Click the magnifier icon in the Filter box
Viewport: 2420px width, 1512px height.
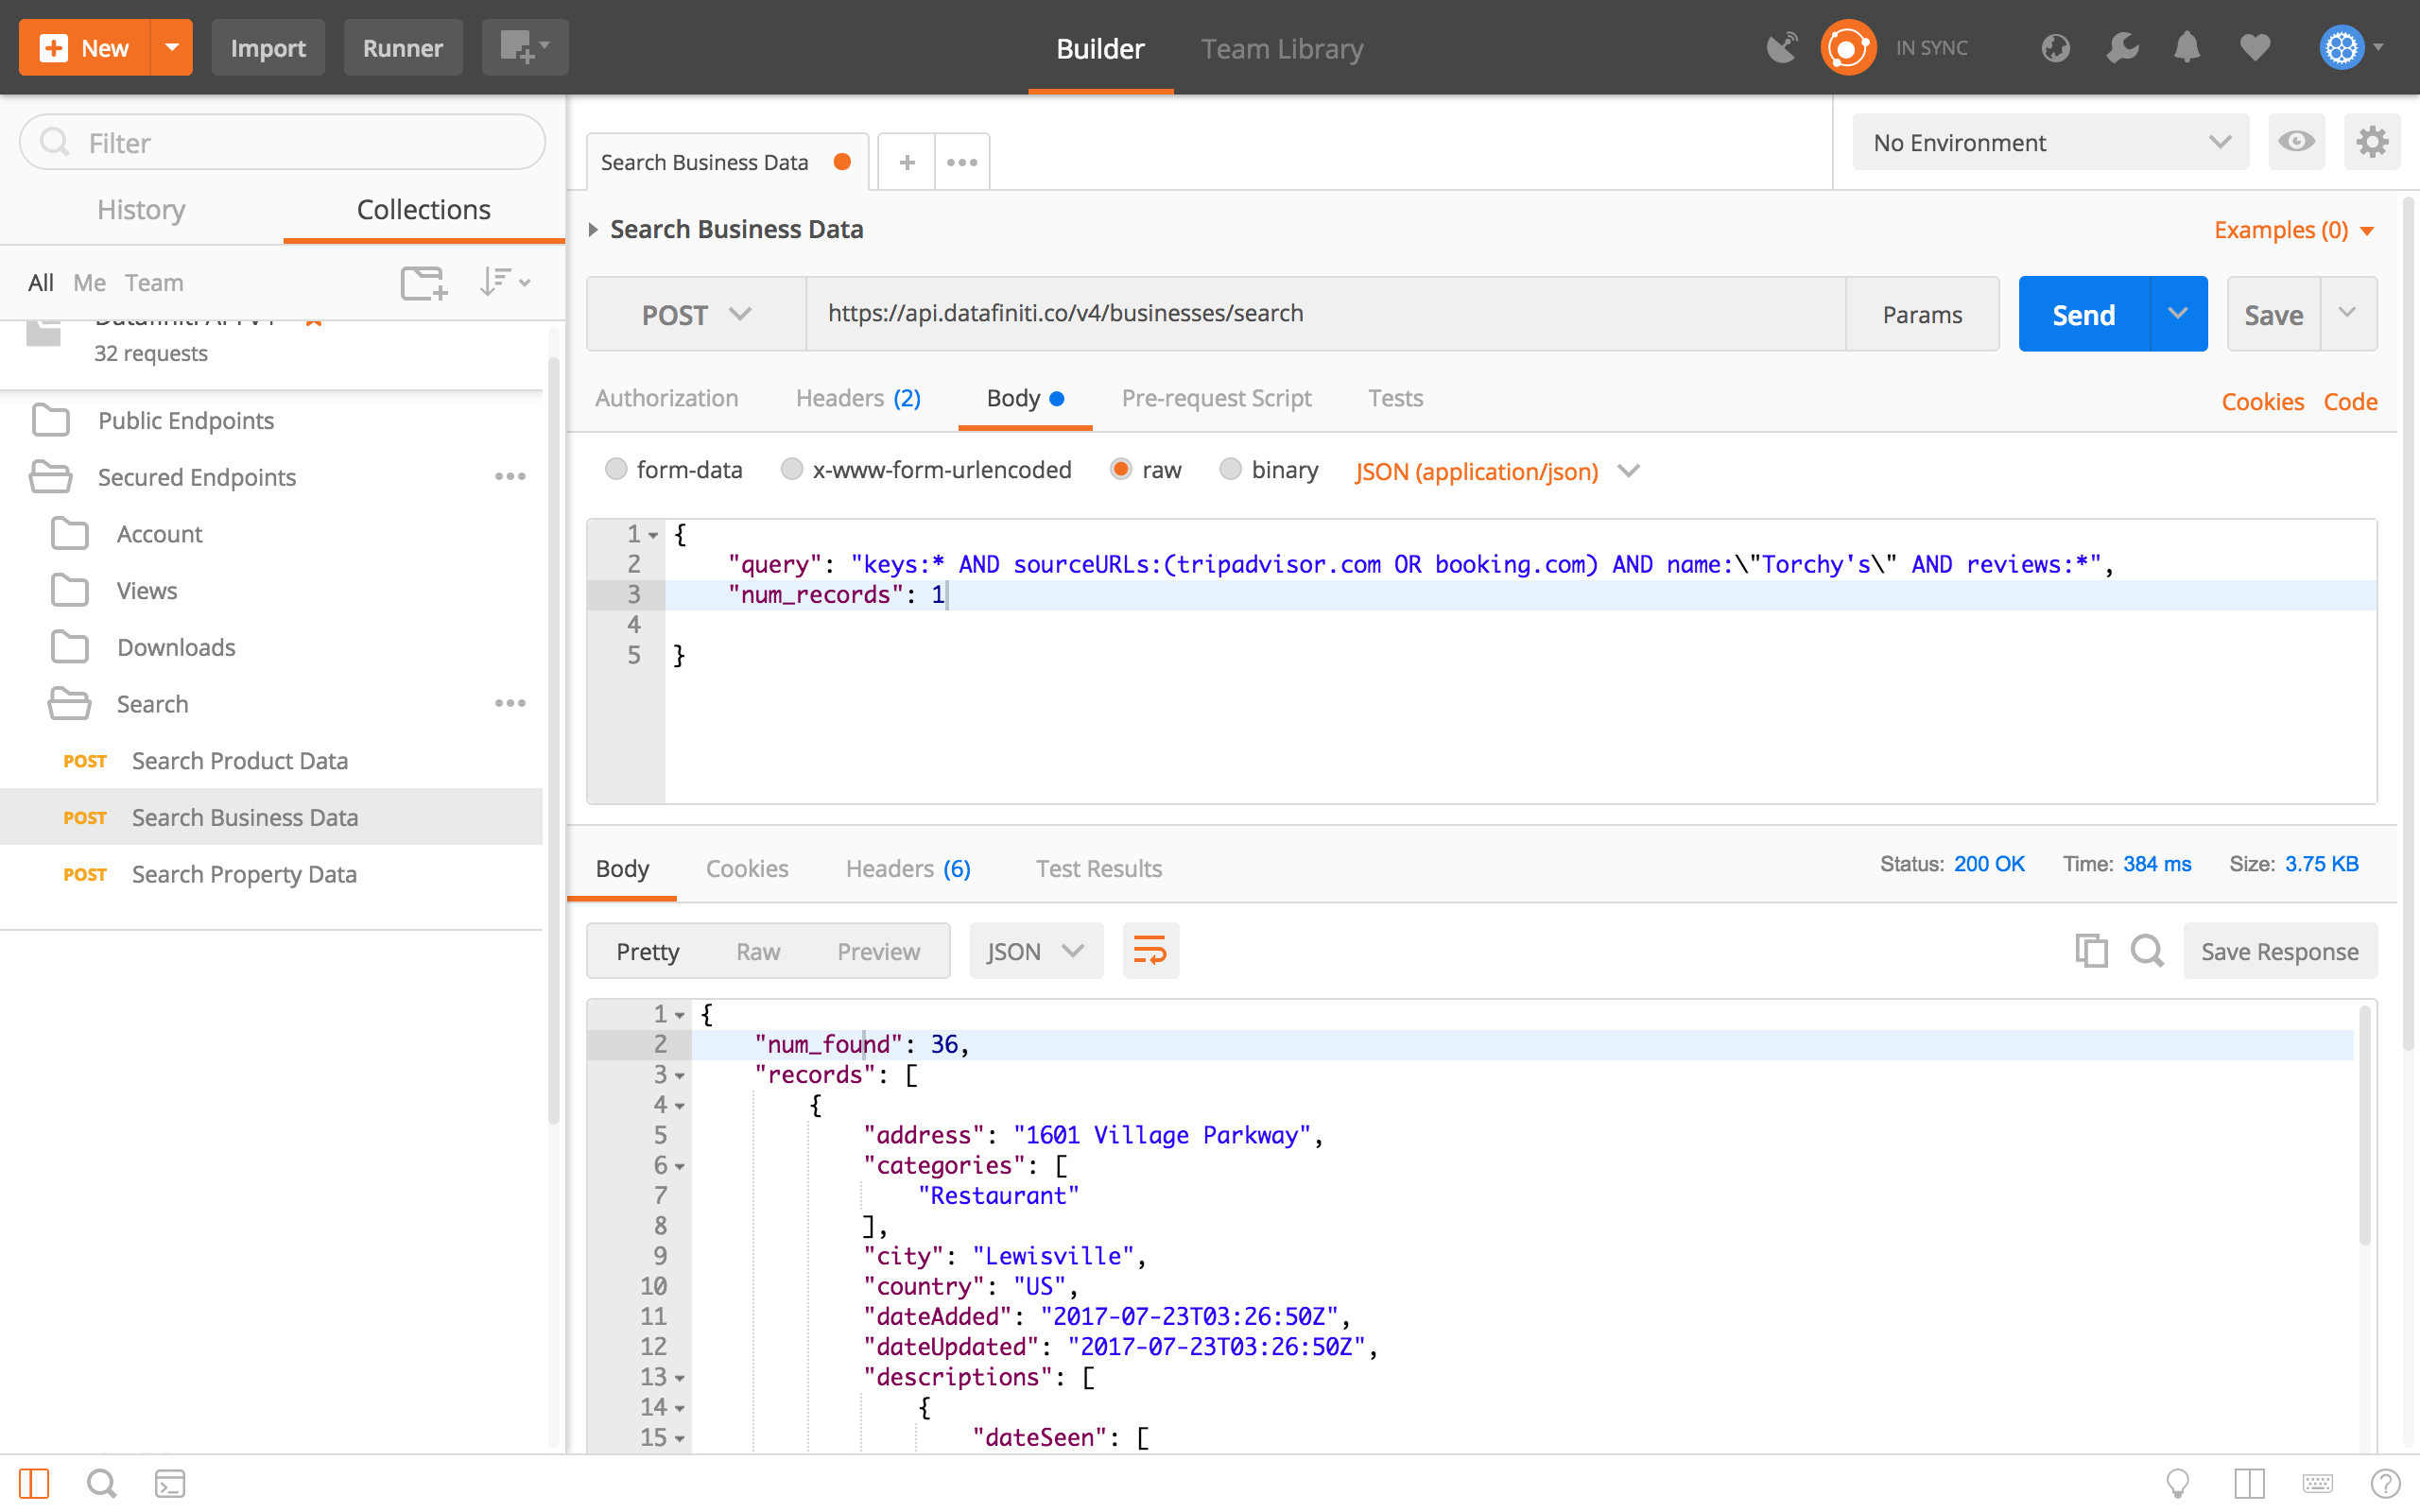55,142
